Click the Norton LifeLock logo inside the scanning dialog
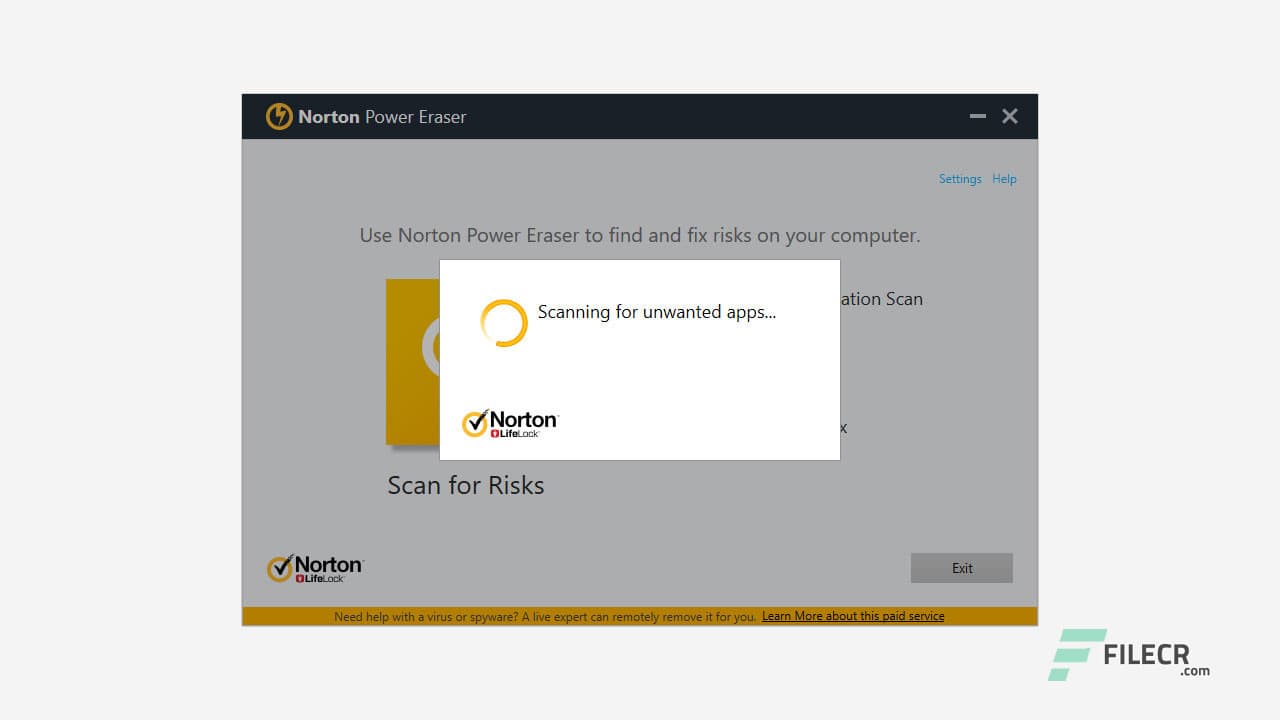The image size is (1280, 720). coord(509,421)
